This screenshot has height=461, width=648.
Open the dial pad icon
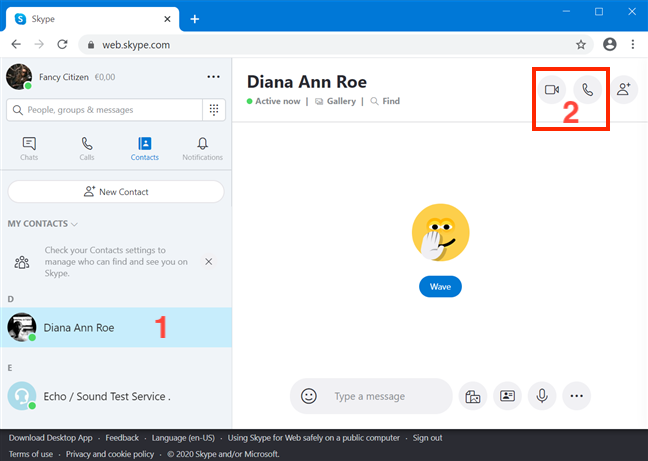pyautogui.click(x=214, y=110)
